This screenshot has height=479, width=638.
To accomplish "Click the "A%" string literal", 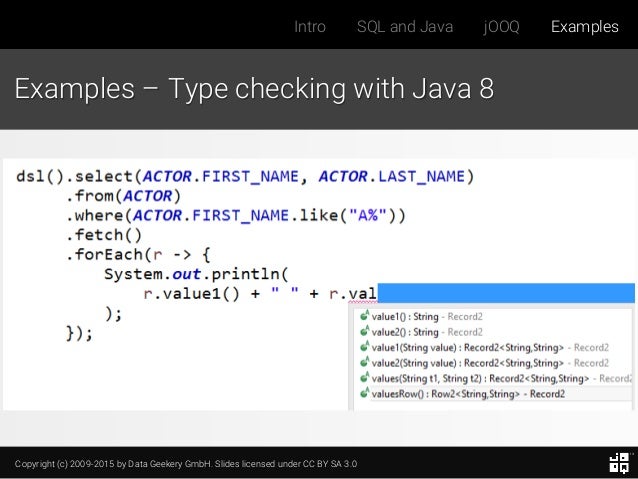I will pos(367,215).
